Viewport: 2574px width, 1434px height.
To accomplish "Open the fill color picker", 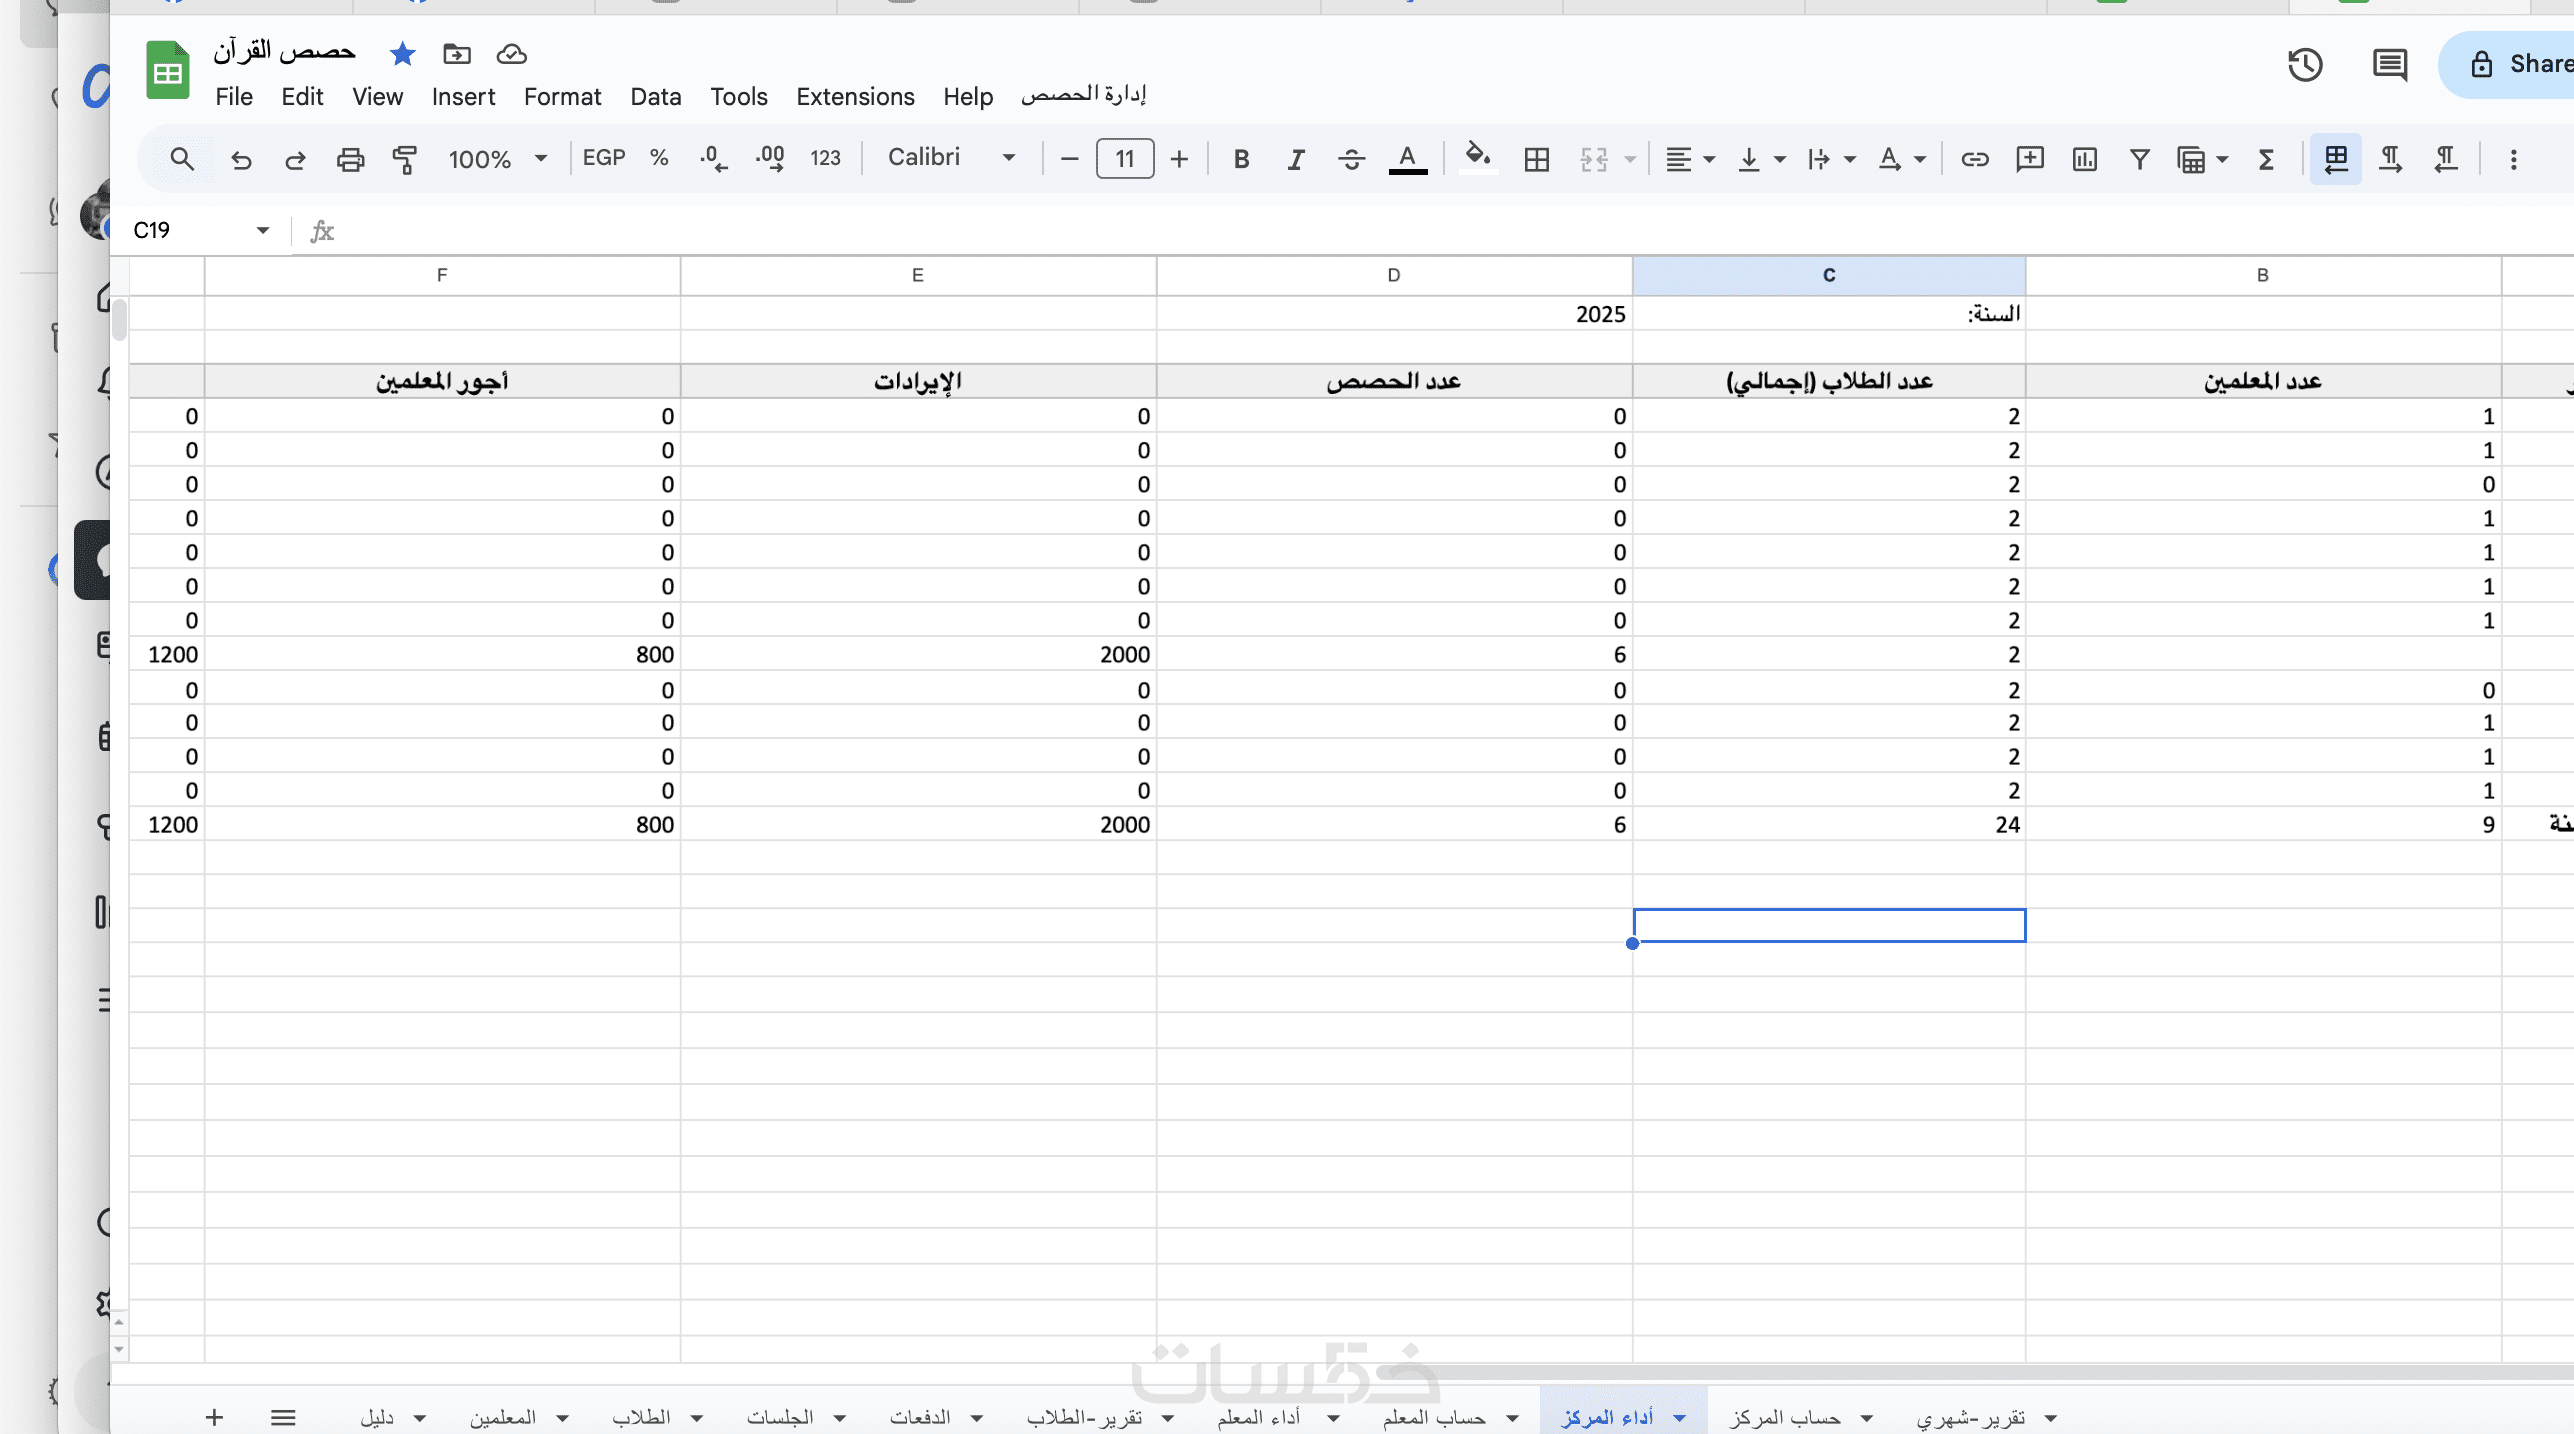I will tap(1477, 159).
